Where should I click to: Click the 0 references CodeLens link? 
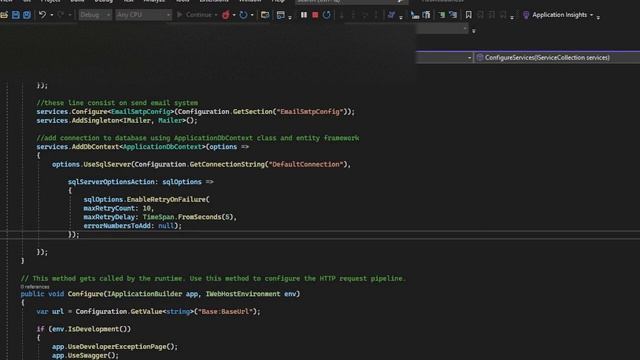35,287
